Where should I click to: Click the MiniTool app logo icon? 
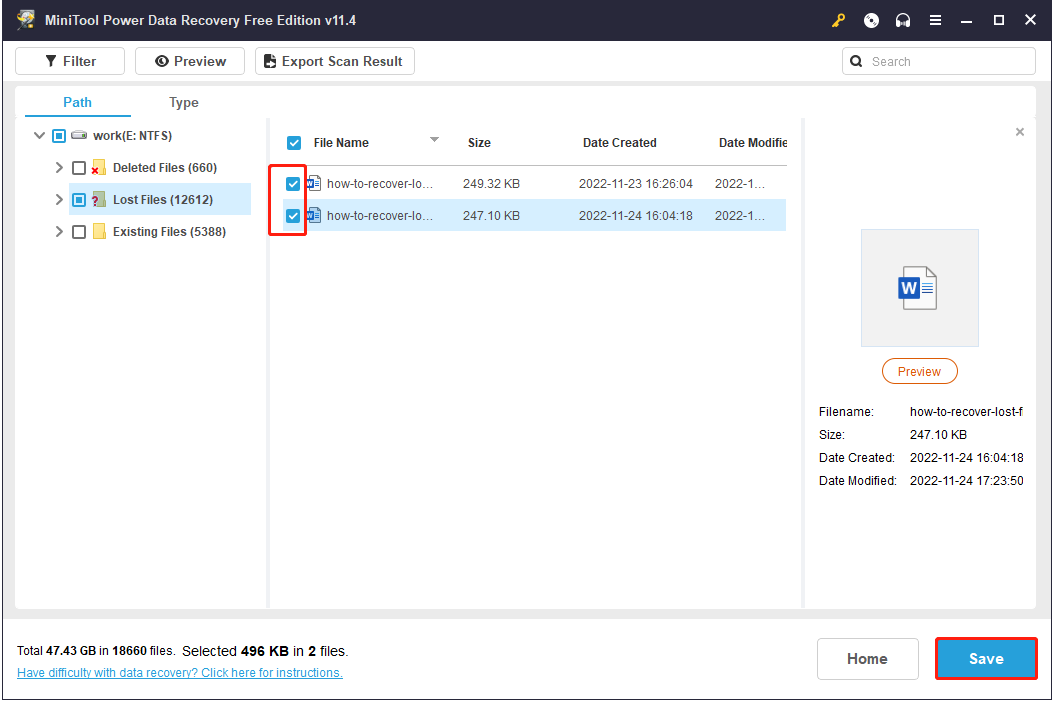[26, 20]
